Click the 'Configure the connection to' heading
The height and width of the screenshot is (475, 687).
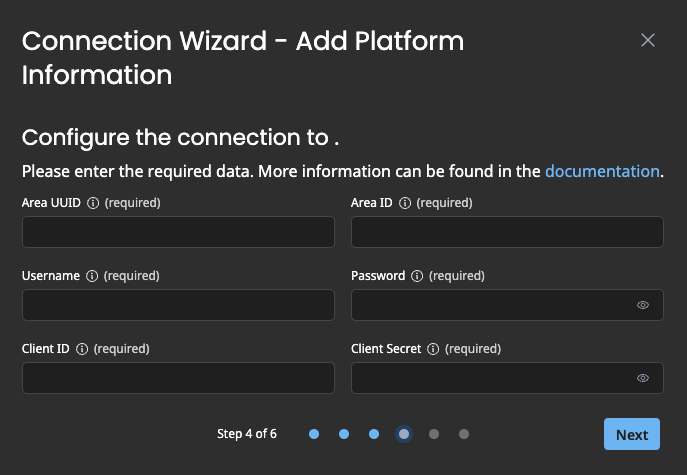[x=180, y=138]
